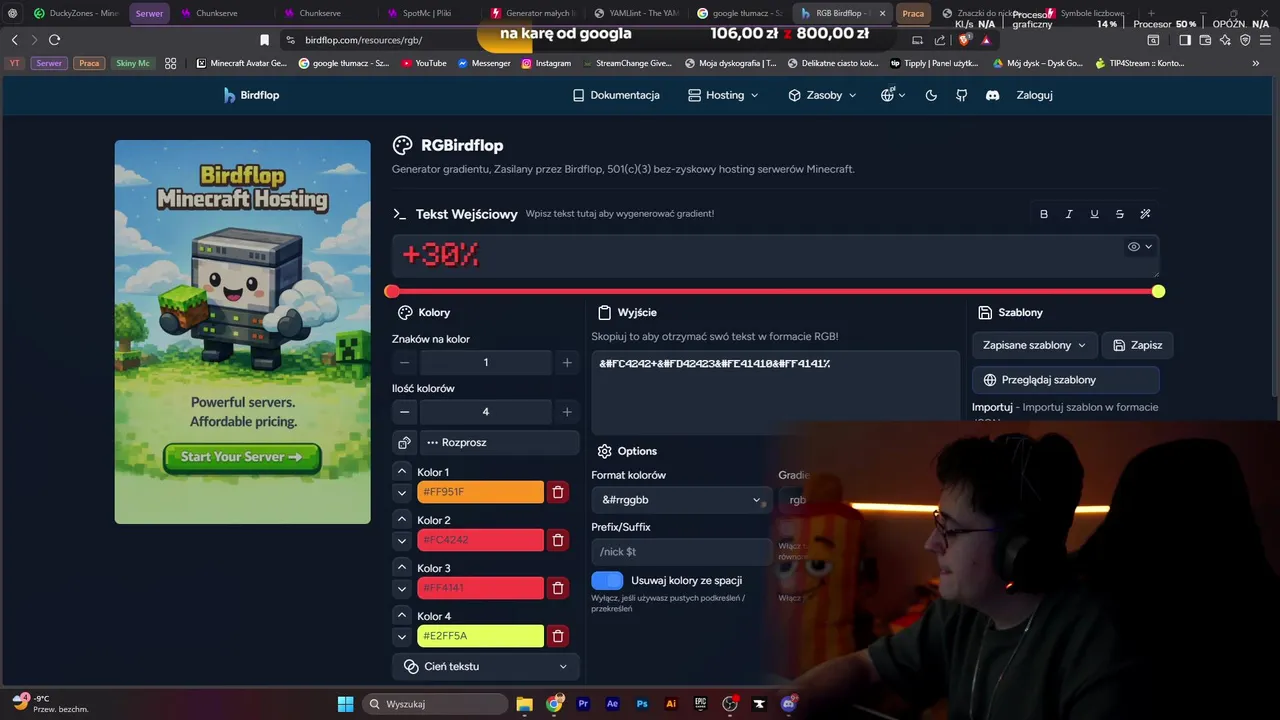
Task: Move Kolor 1 up with arrow
Action: coord(402,471)
